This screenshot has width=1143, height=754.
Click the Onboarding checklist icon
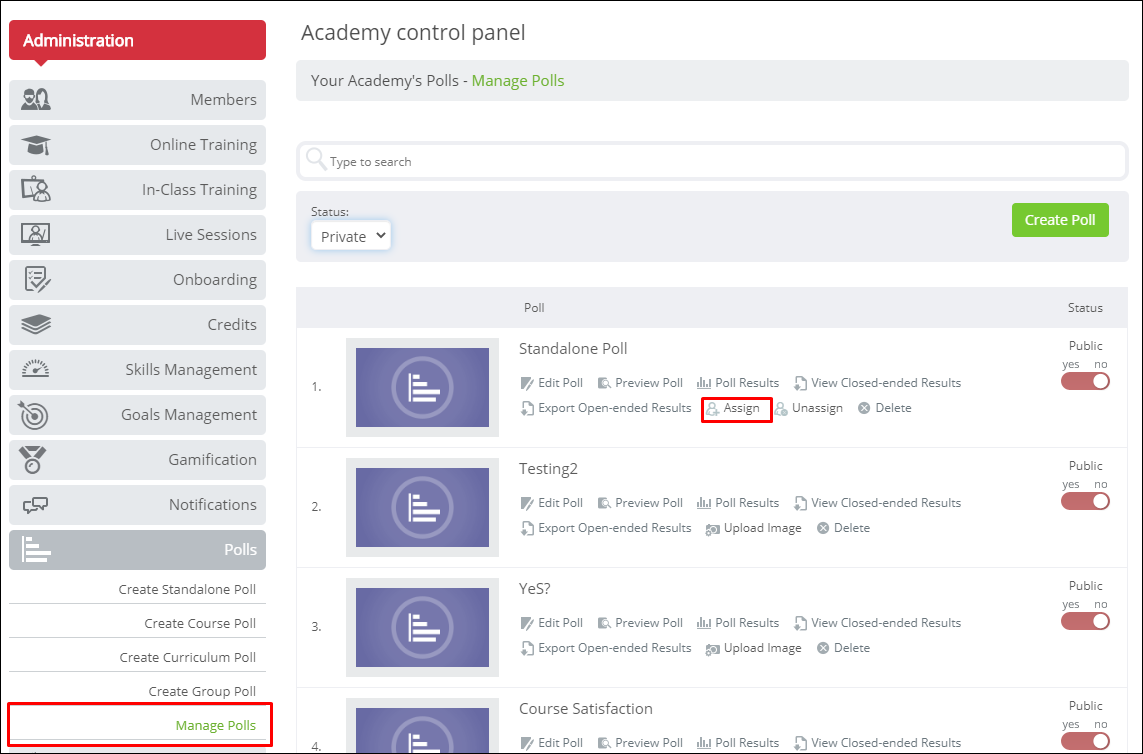(36, 279)
